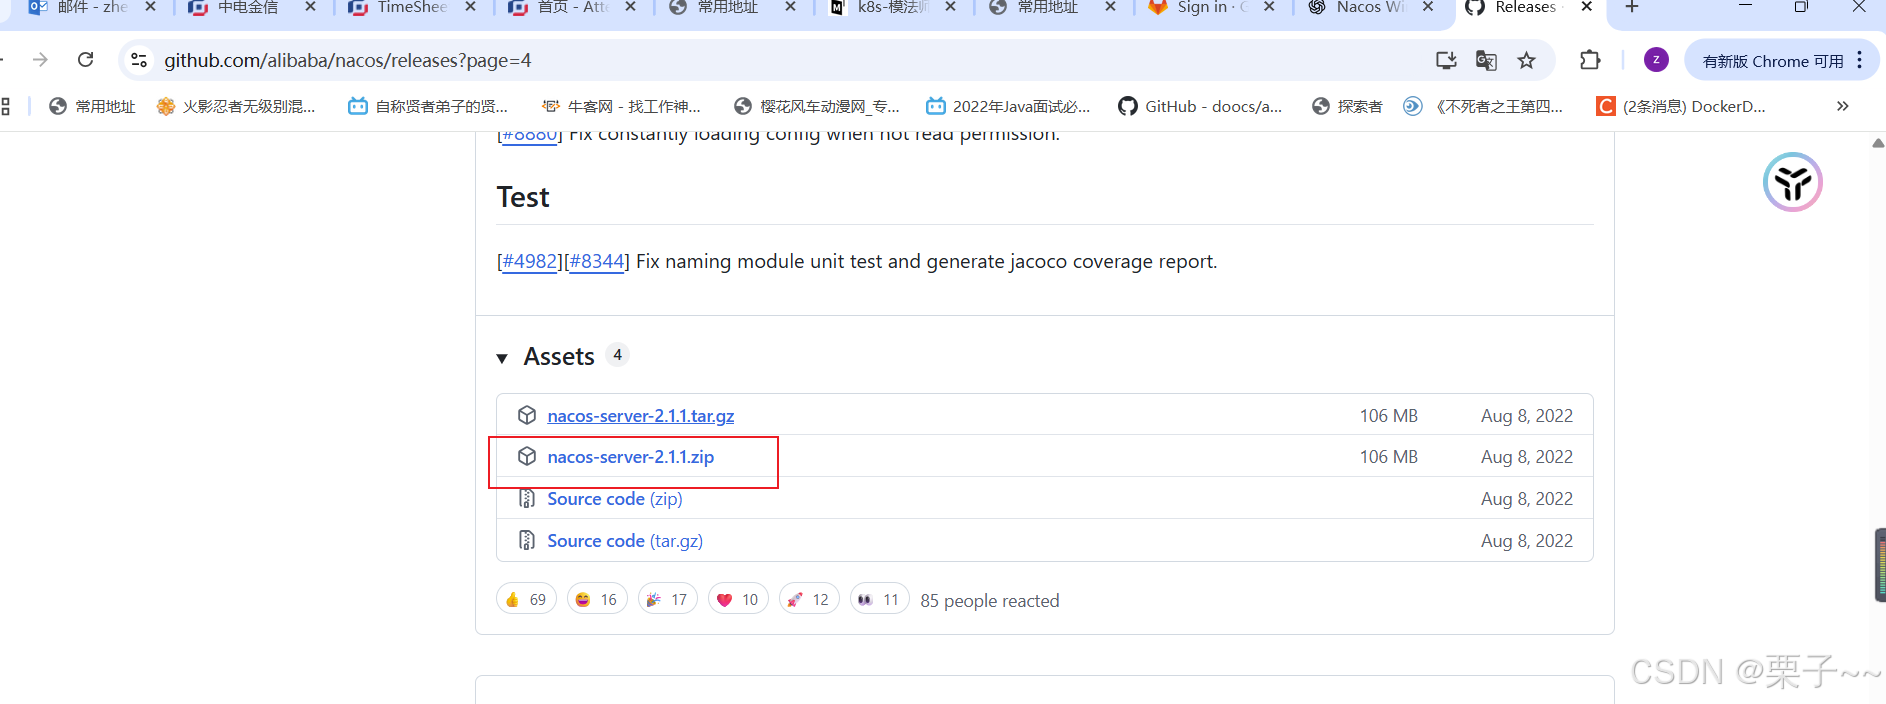
Task: Open the 不死者之王第四 bookmark
Action: click(x=1484, y=106)
